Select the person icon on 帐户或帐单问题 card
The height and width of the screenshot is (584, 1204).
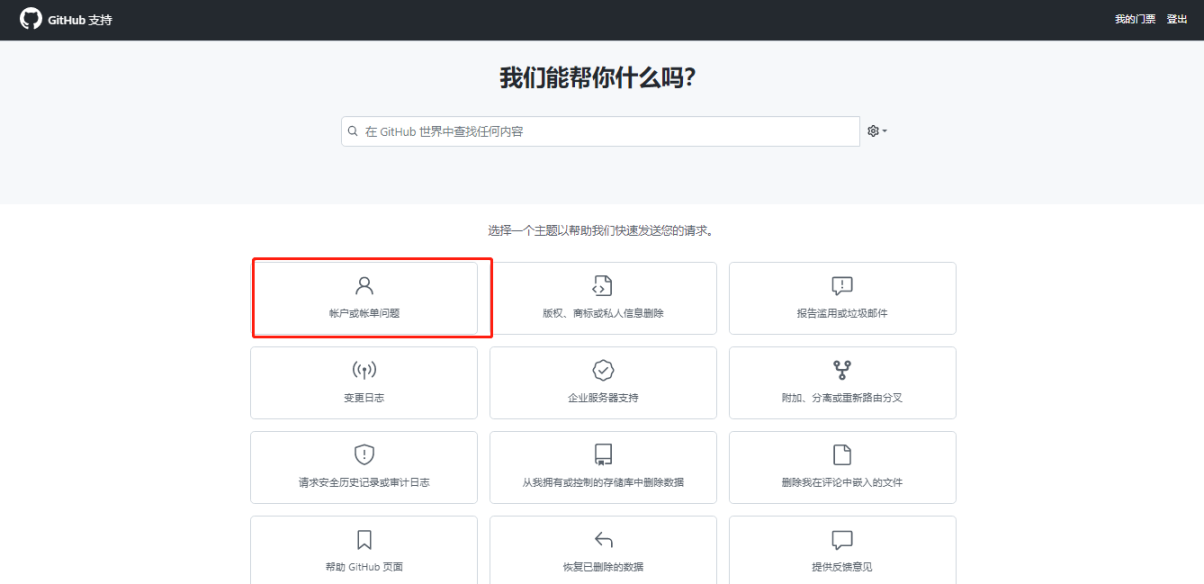pyautogui.click(x=363, y=286)
